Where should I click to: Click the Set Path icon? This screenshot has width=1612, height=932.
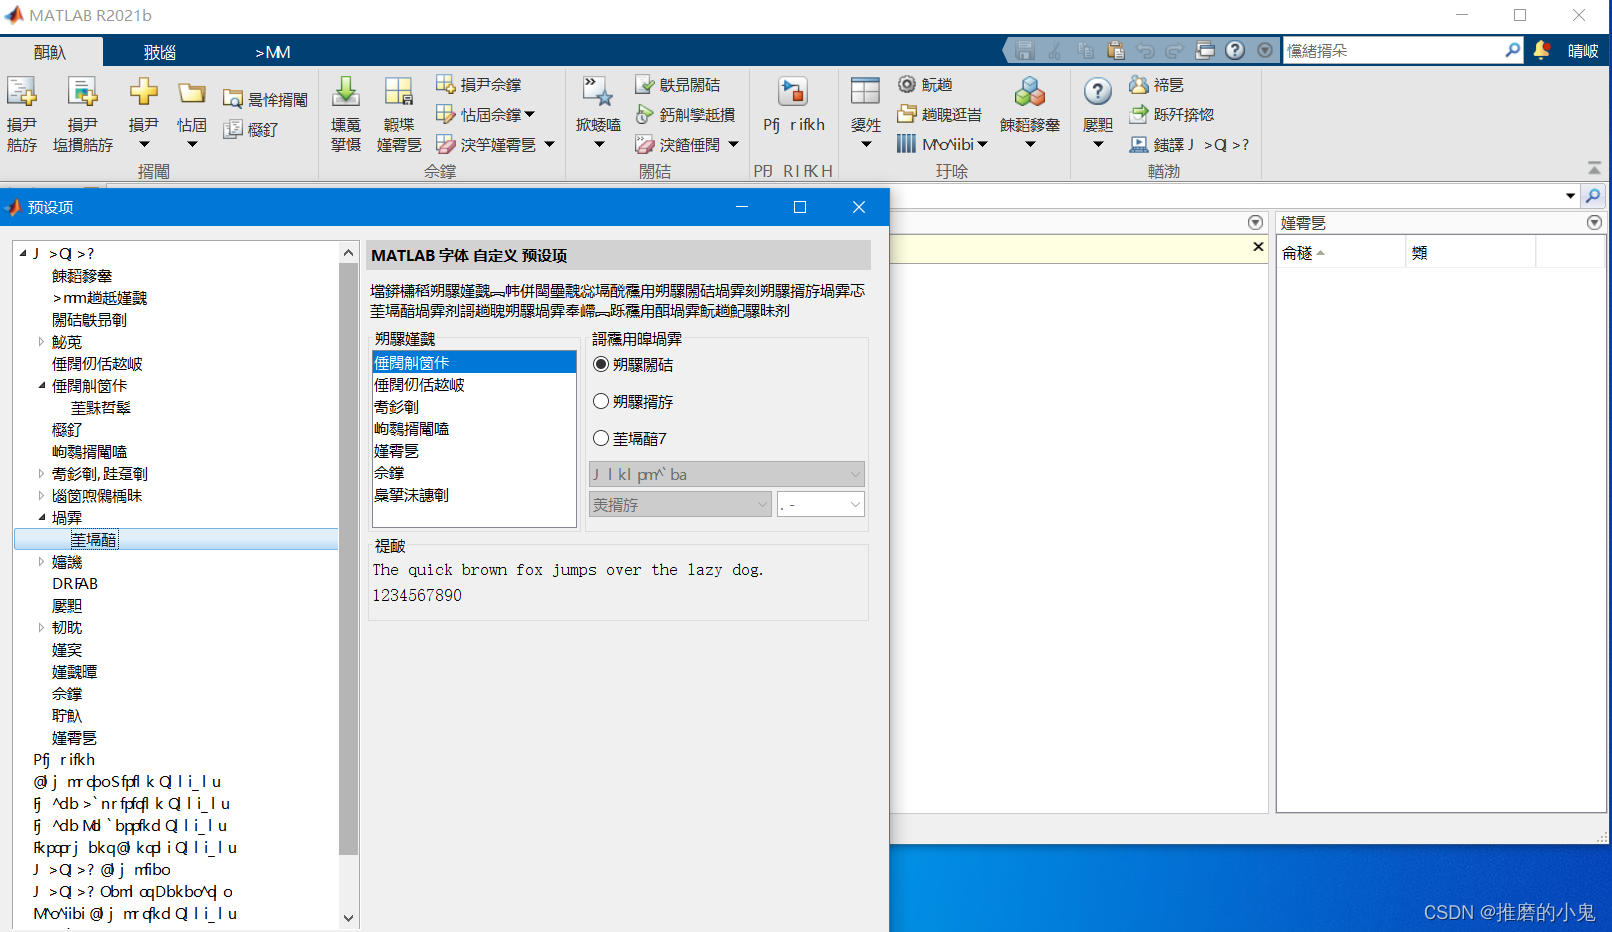coord(907,114)
